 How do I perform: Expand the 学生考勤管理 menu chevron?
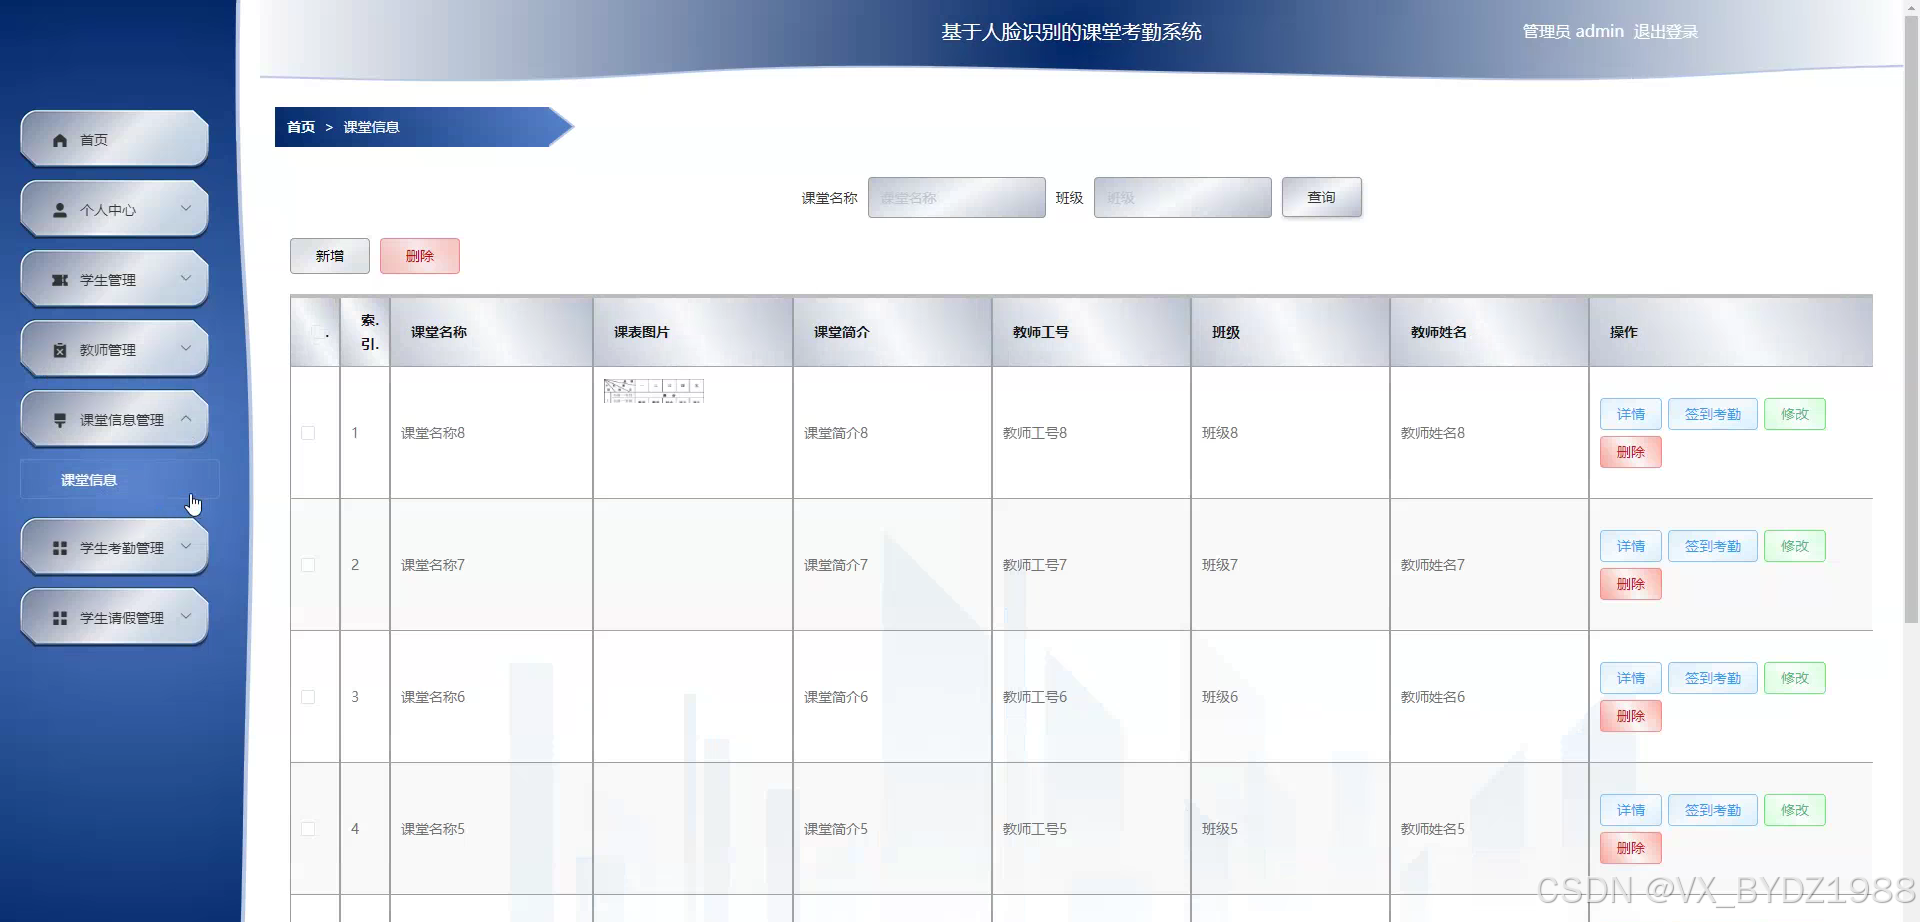pyautogui.click(x=186, y=547)
